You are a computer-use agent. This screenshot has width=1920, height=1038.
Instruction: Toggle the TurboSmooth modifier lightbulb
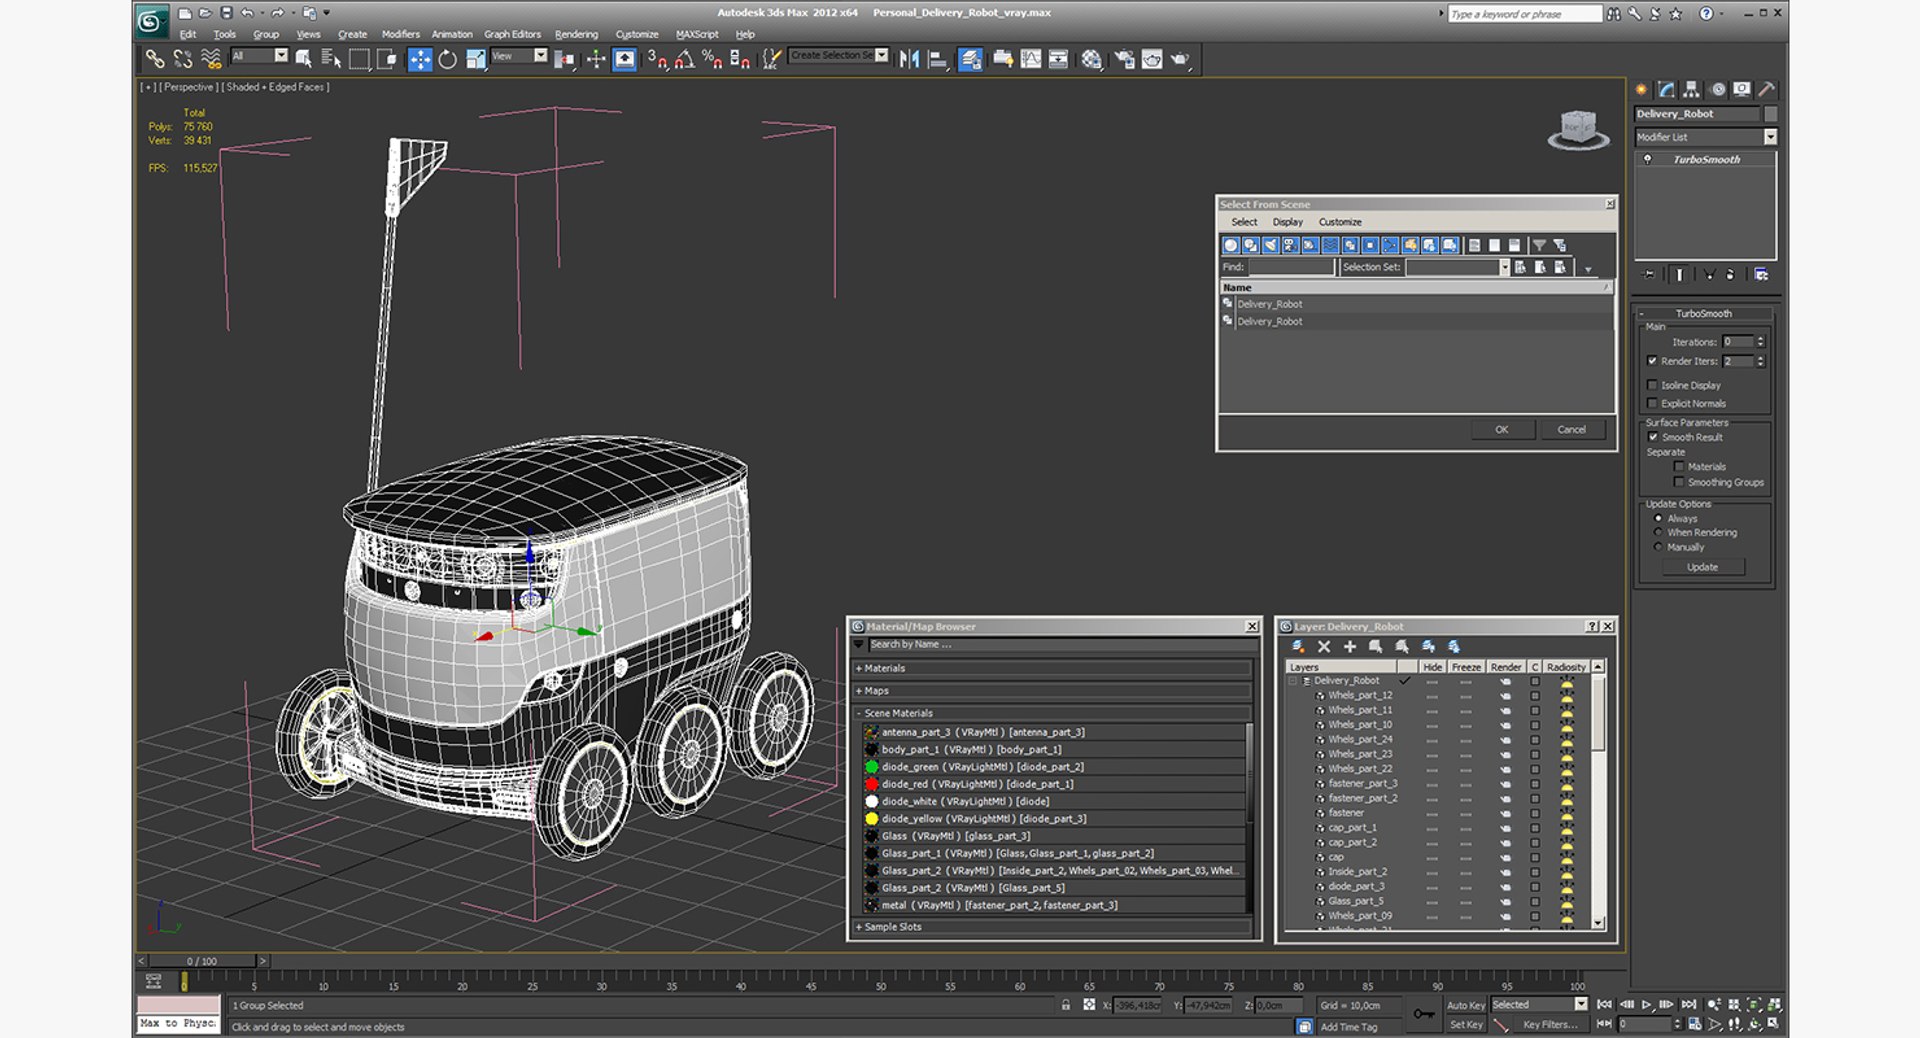(1648, 159)
